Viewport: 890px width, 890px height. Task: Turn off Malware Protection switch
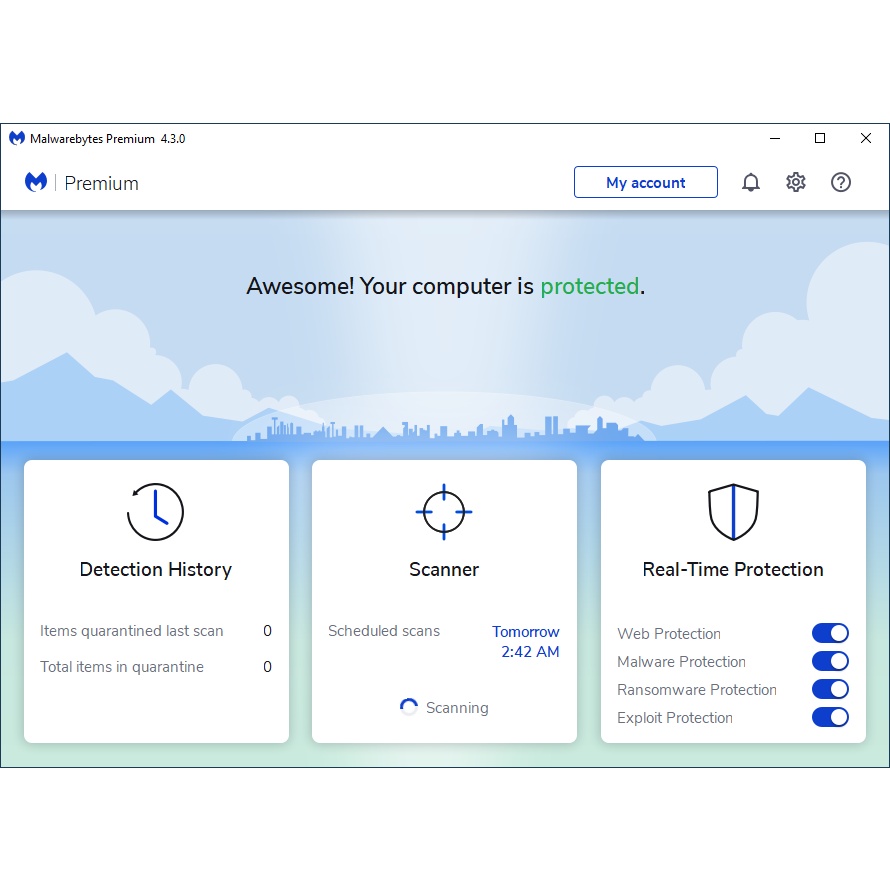pyautogui.click(x=829, y=661)
